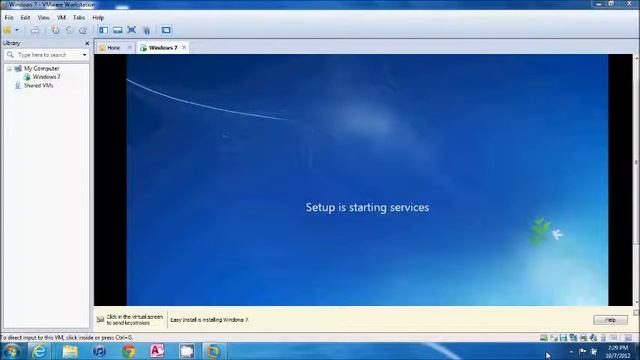Open the library search options dropdown
Screen dimensions: 640x360
click(x=84, y=55)
